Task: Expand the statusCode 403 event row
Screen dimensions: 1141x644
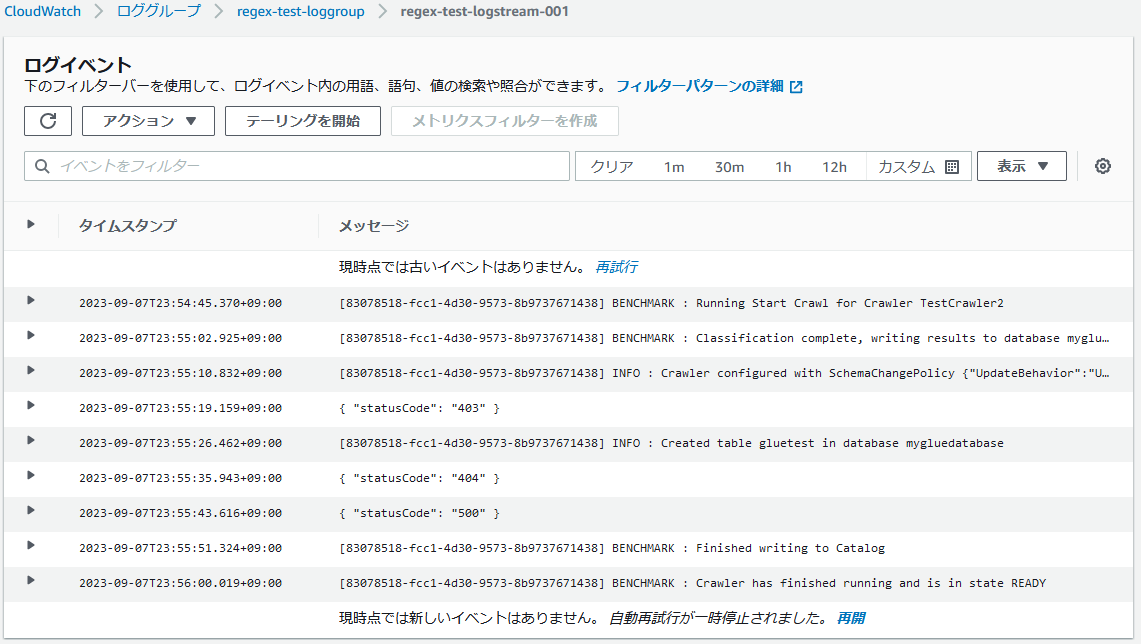Action: (31, 405)
